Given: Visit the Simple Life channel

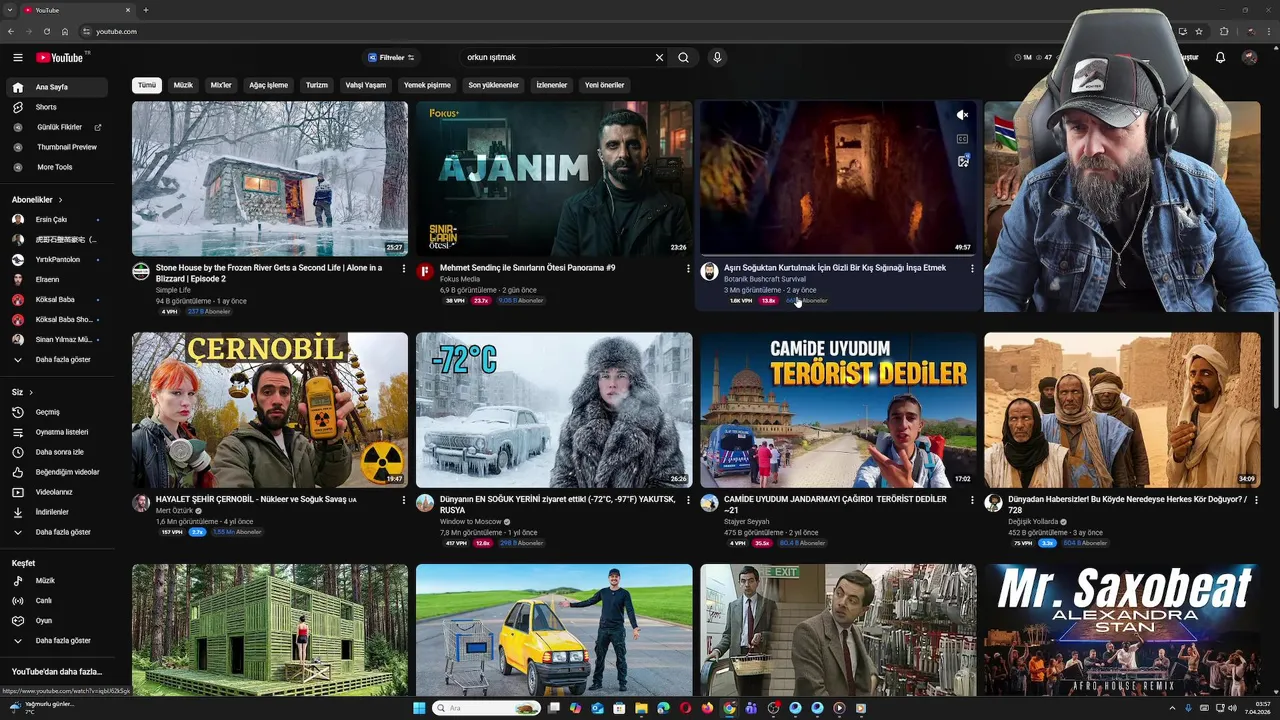Looking at the screenshot, I should point(173,290).
